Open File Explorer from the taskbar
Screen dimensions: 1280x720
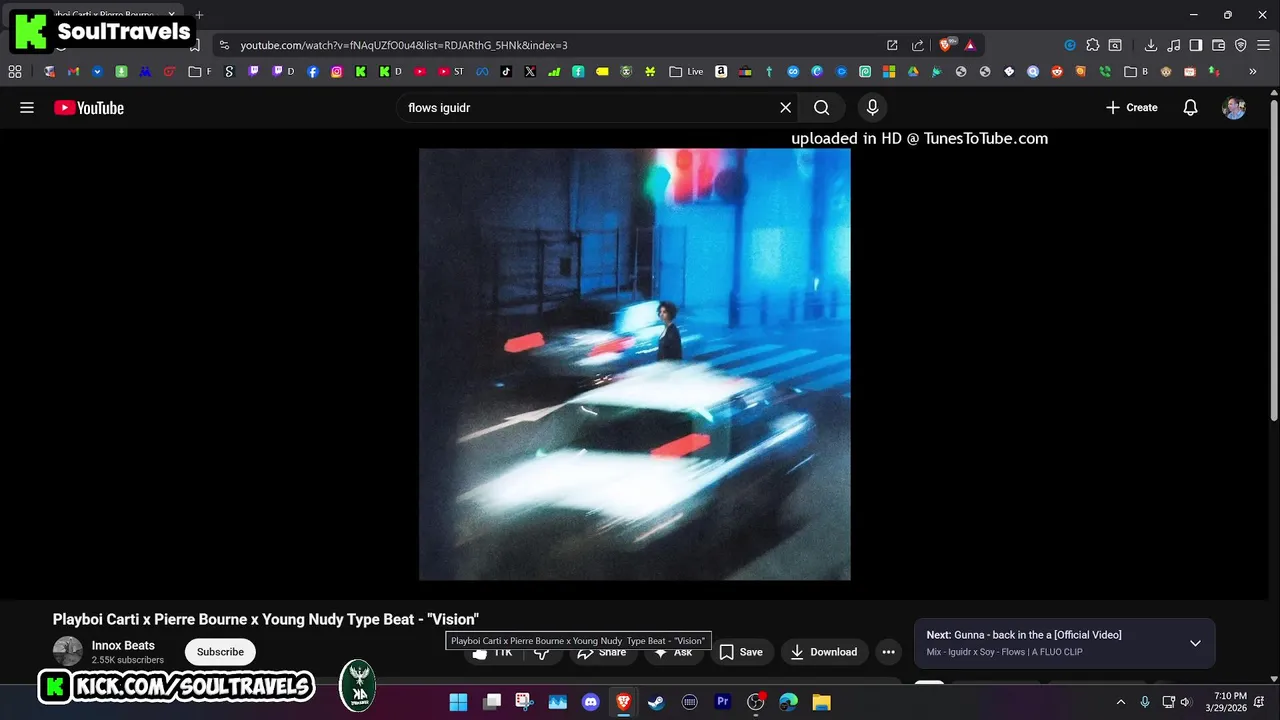[821, 702]
